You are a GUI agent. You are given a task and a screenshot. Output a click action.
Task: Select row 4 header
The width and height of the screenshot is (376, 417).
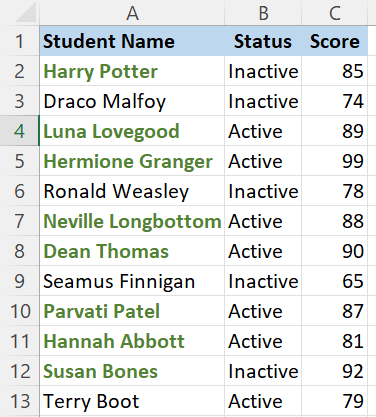pyautogui.click(x=20, y=131)
